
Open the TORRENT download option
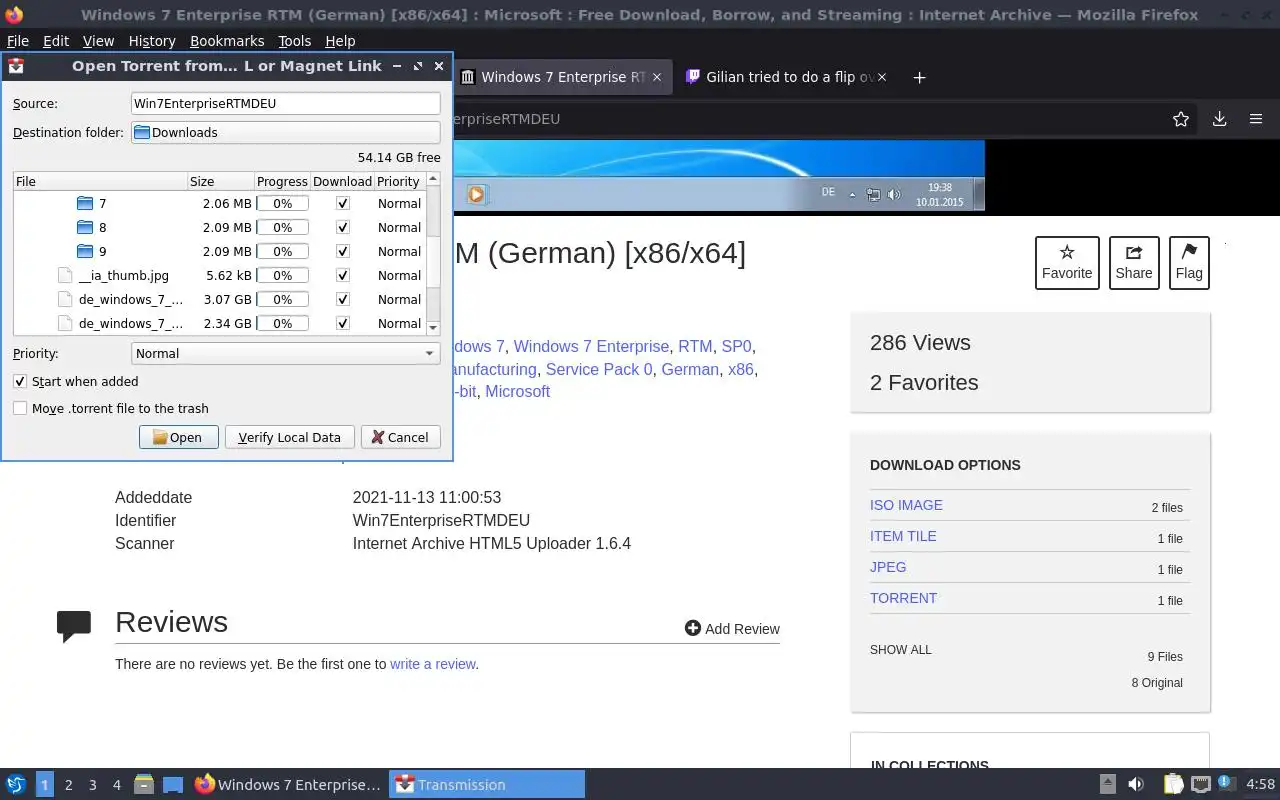(x=903, y=598)
